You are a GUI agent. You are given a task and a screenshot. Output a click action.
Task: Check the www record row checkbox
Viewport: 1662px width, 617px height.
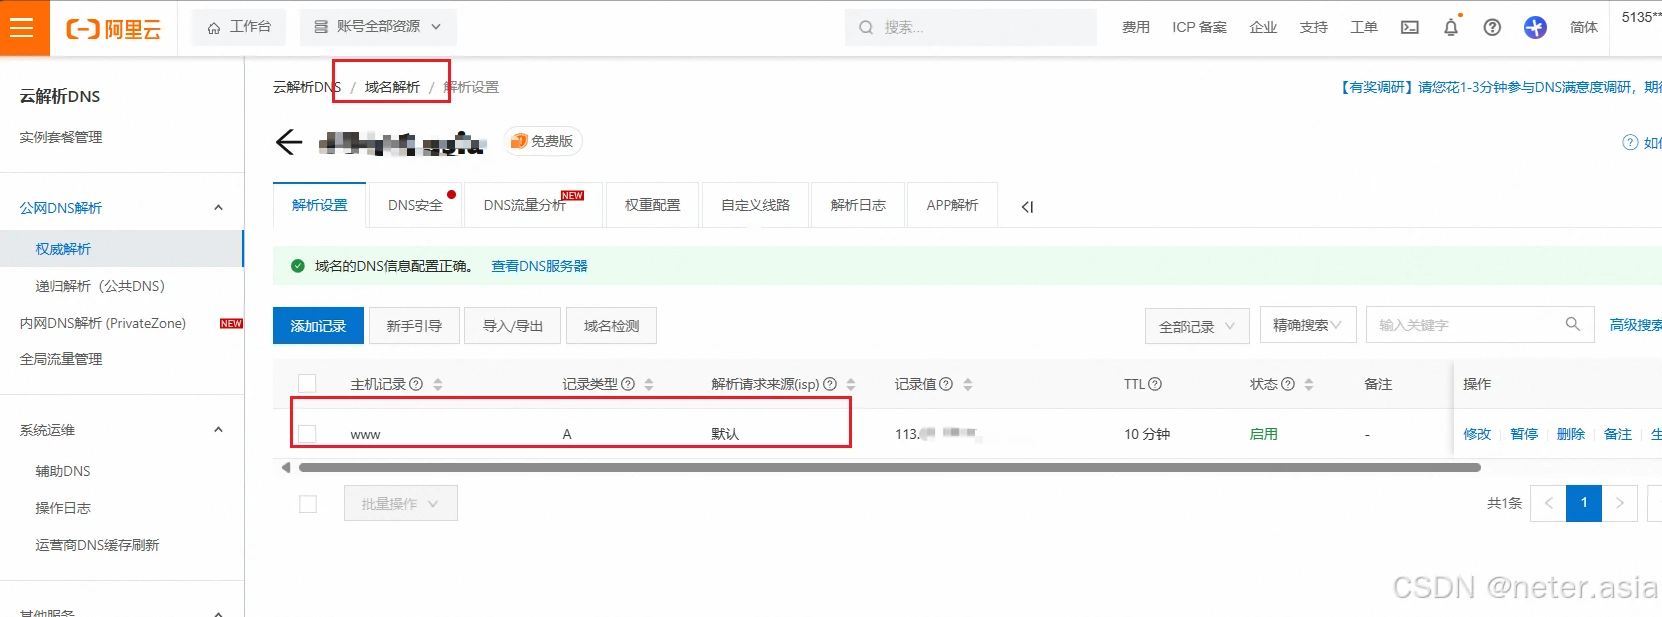coord(307,434)
